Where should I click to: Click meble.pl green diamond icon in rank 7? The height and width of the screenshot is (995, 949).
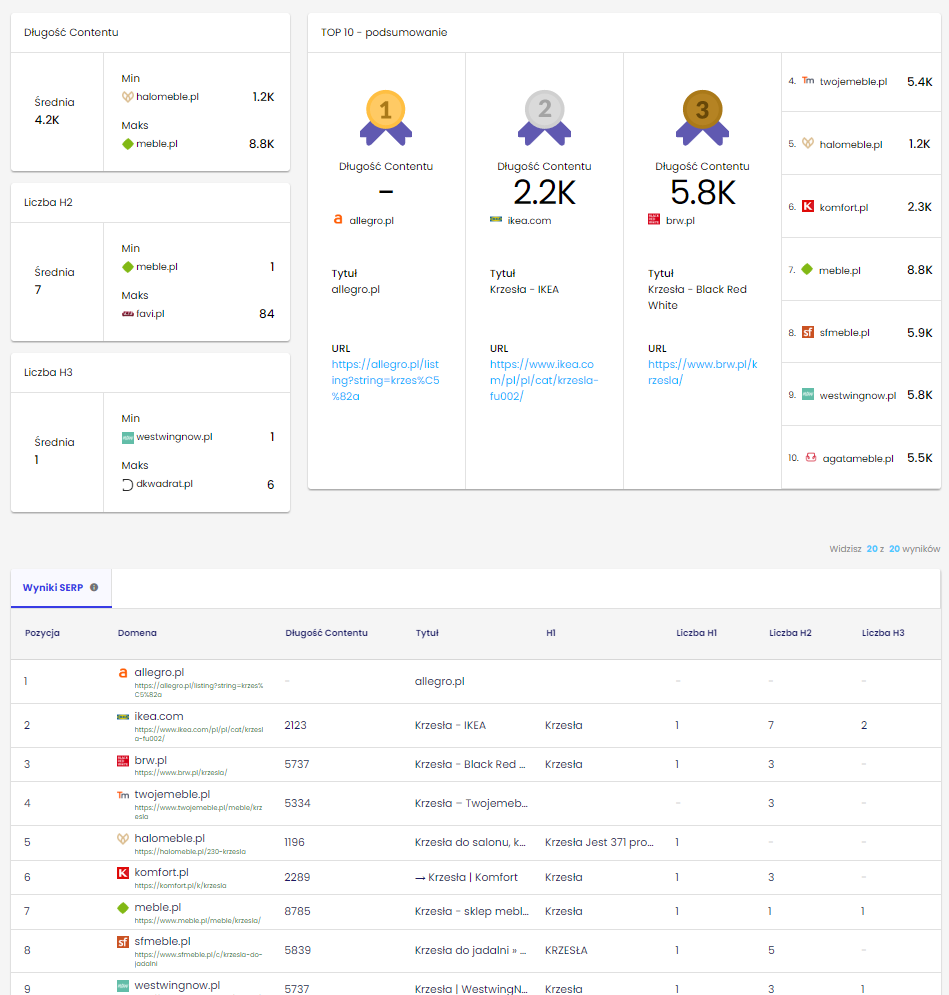tap(807, 270)
